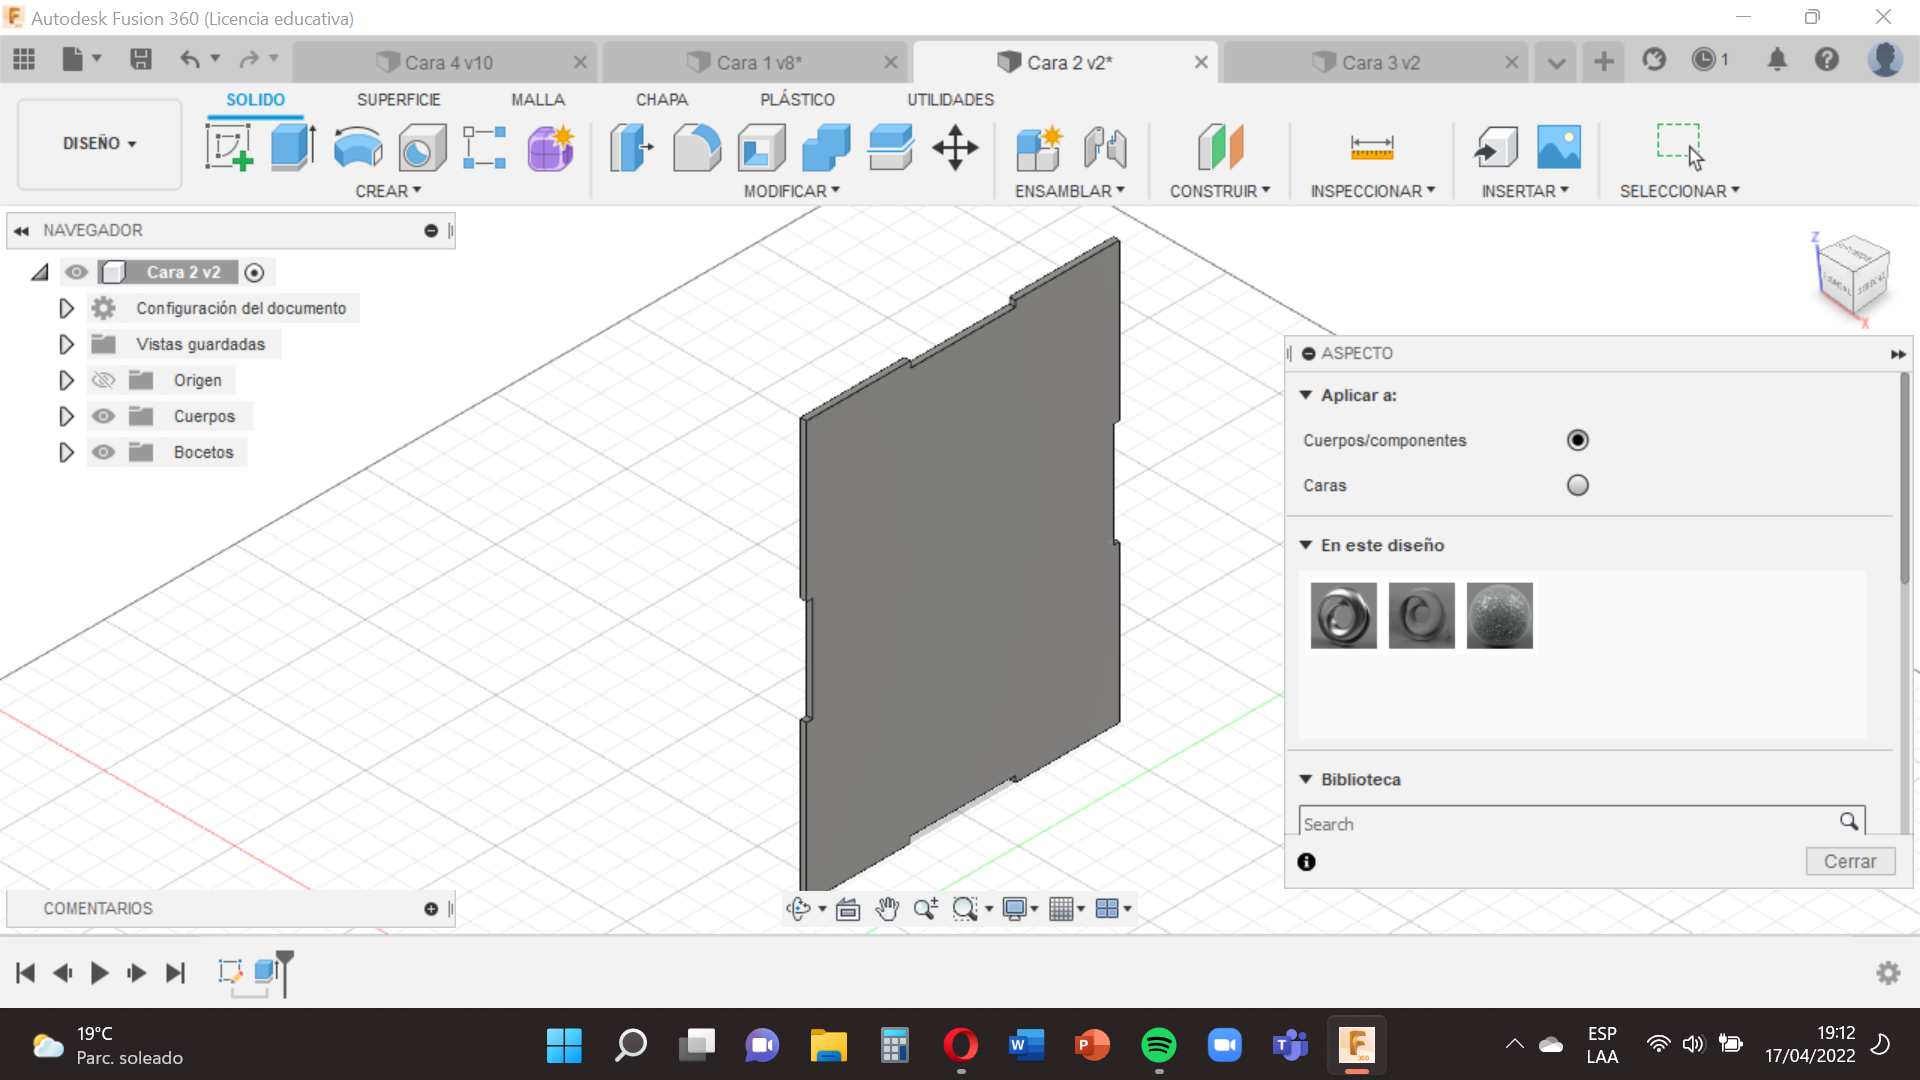The image size is (1920, 1080).
Task: Expand the Origen node
Action: pos(66,380)
